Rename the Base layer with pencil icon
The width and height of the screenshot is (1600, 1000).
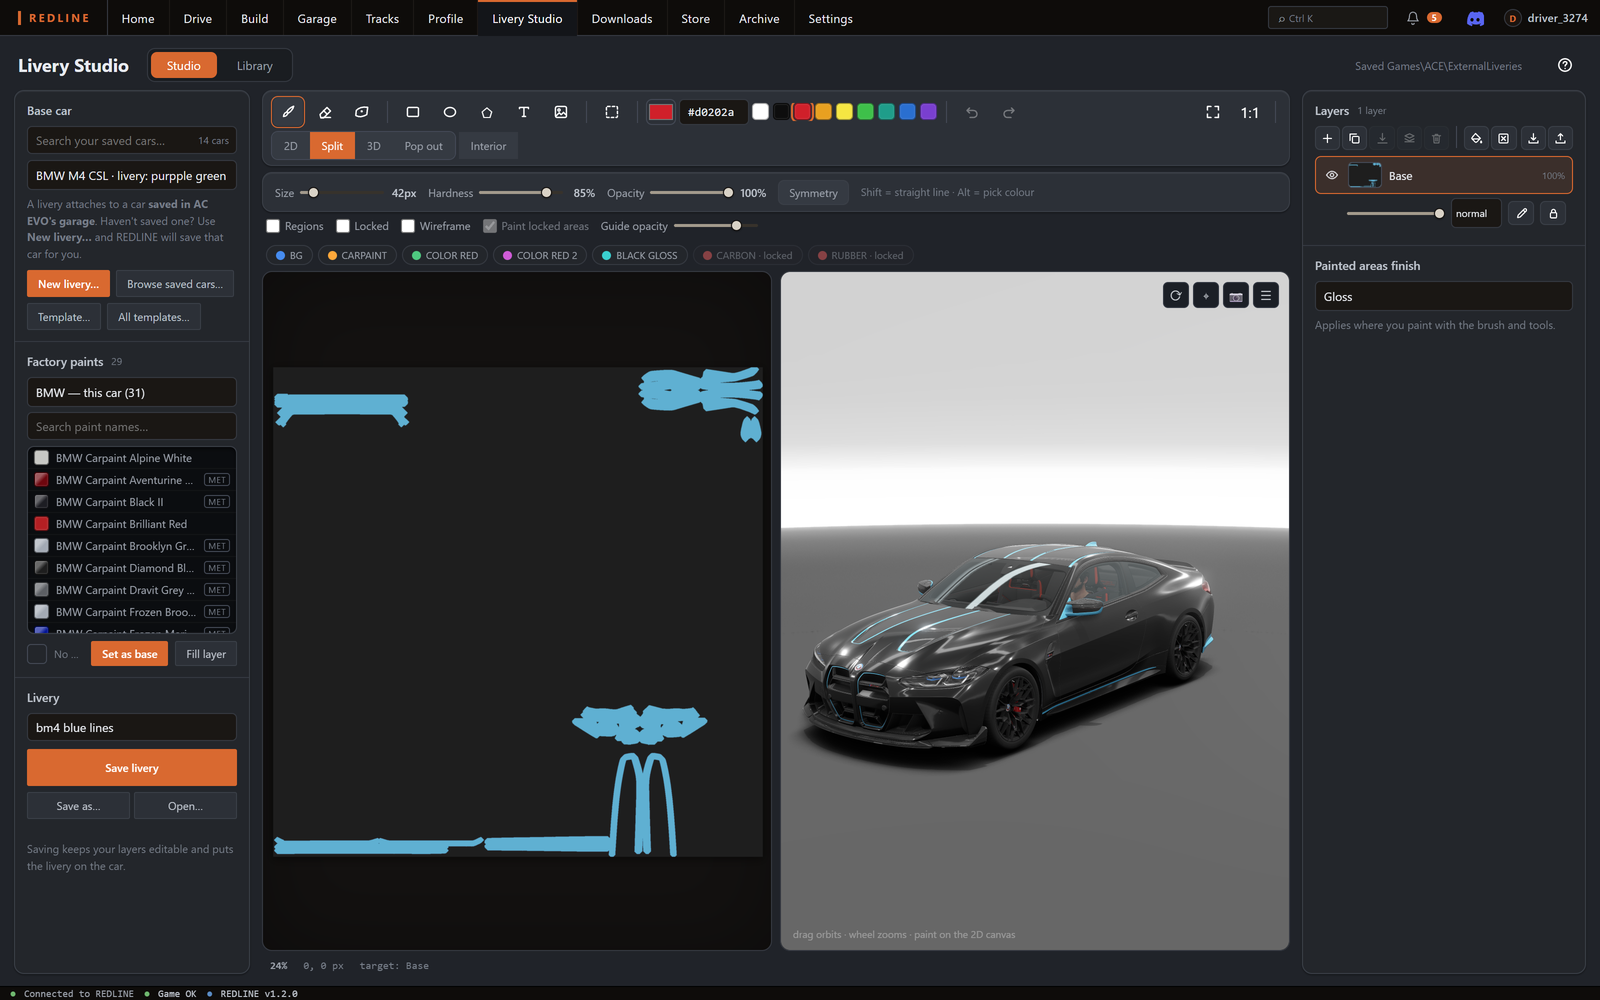click(1521, 213)
